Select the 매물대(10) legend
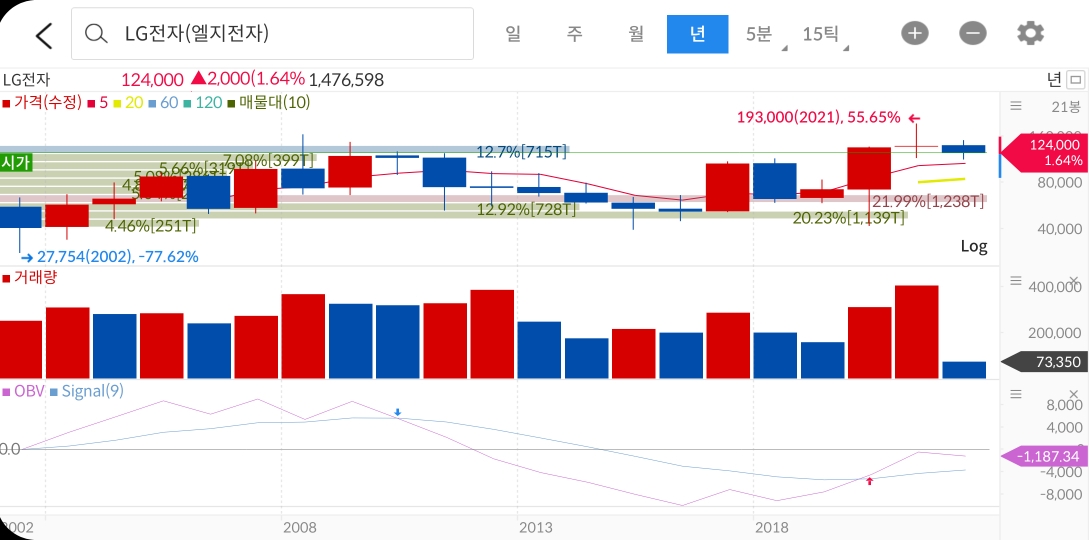The image size is (1089, 540). tap(269, 103)
